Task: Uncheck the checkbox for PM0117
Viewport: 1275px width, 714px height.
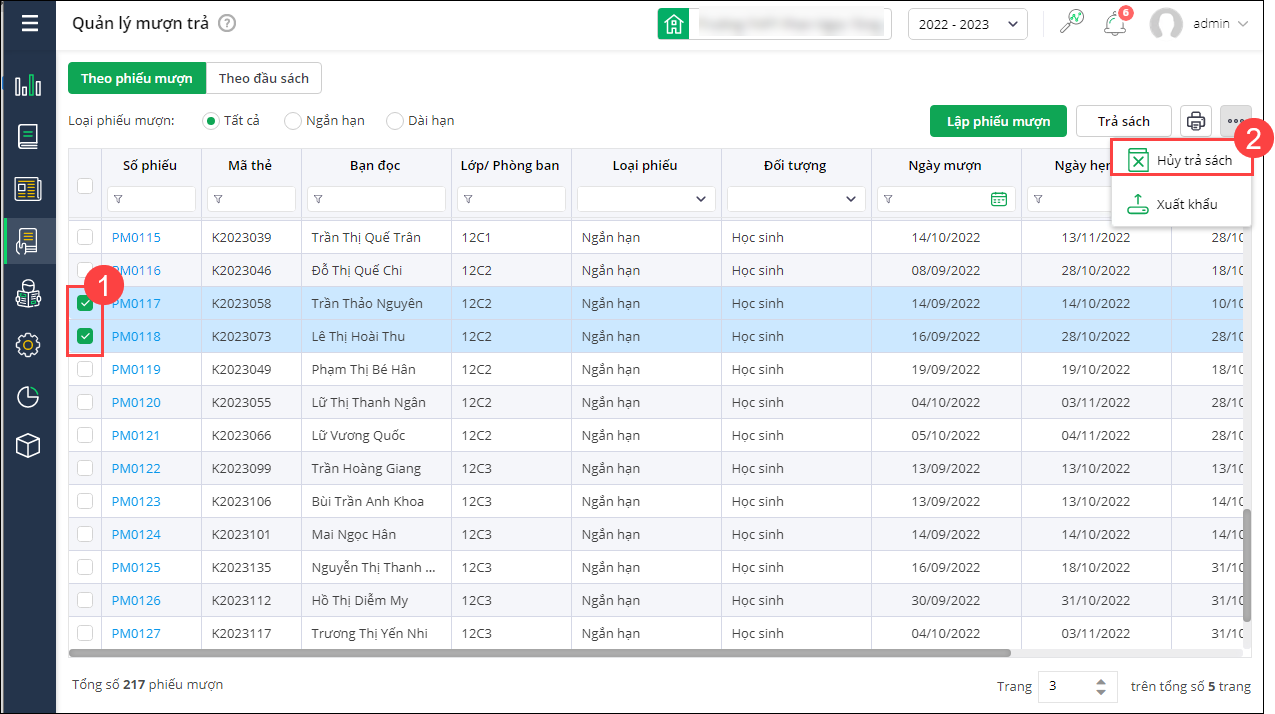Action: point(86,304)
